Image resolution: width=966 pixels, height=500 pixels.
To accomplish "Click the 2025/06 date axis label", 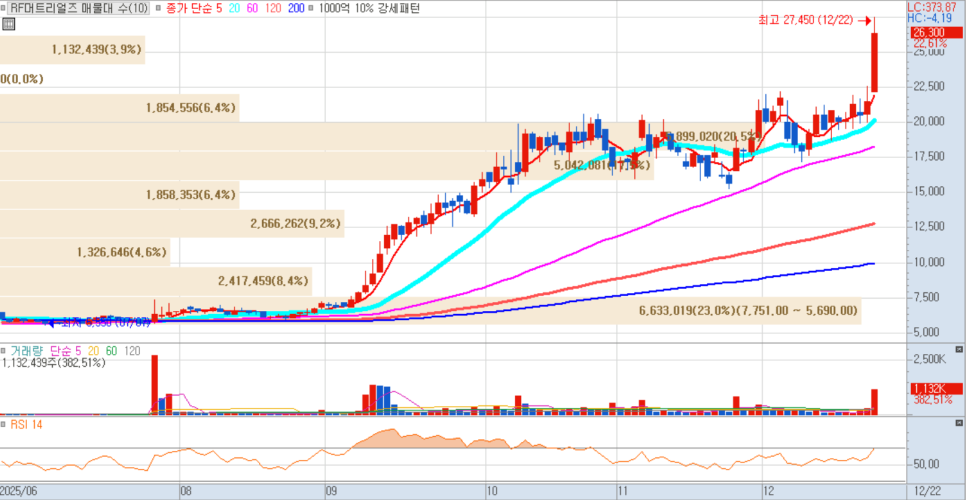I will (18, 491).
